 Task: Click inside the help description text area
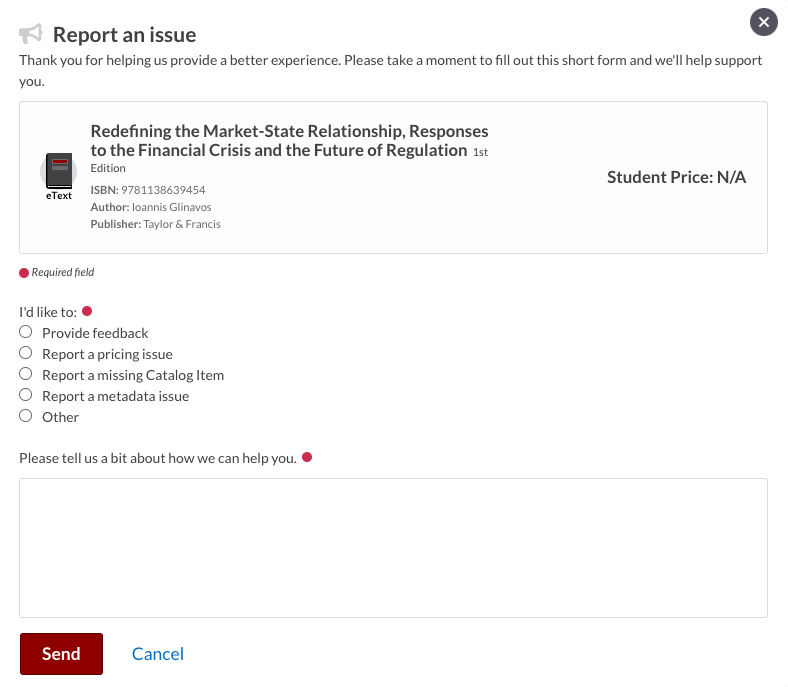pyautogui.click(x=393, y=548)
